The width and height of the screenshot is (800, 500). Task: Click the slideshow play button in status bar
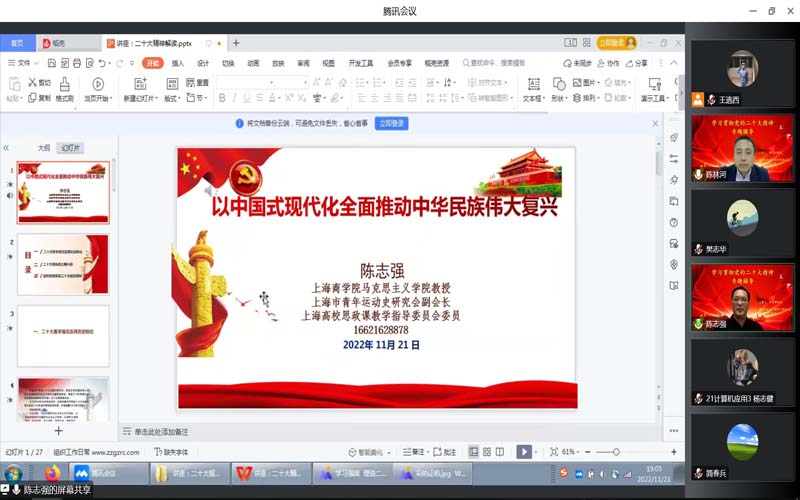pyautogui.click(x=524, y=452)
